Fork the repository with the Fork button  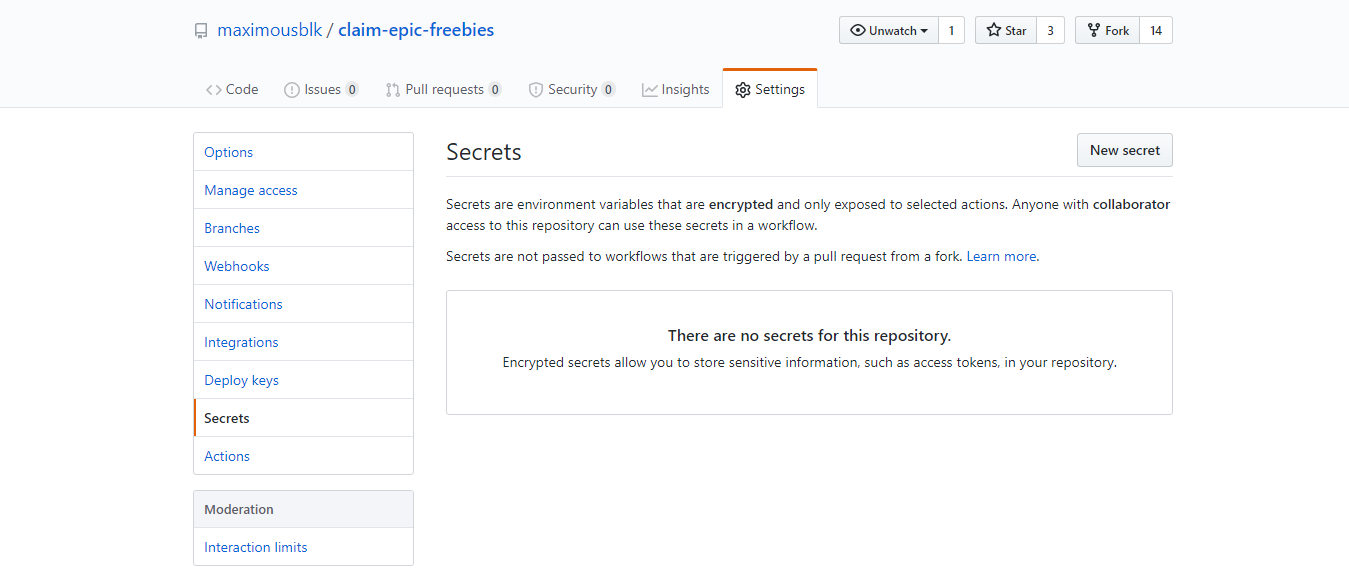click(1107, 30)
